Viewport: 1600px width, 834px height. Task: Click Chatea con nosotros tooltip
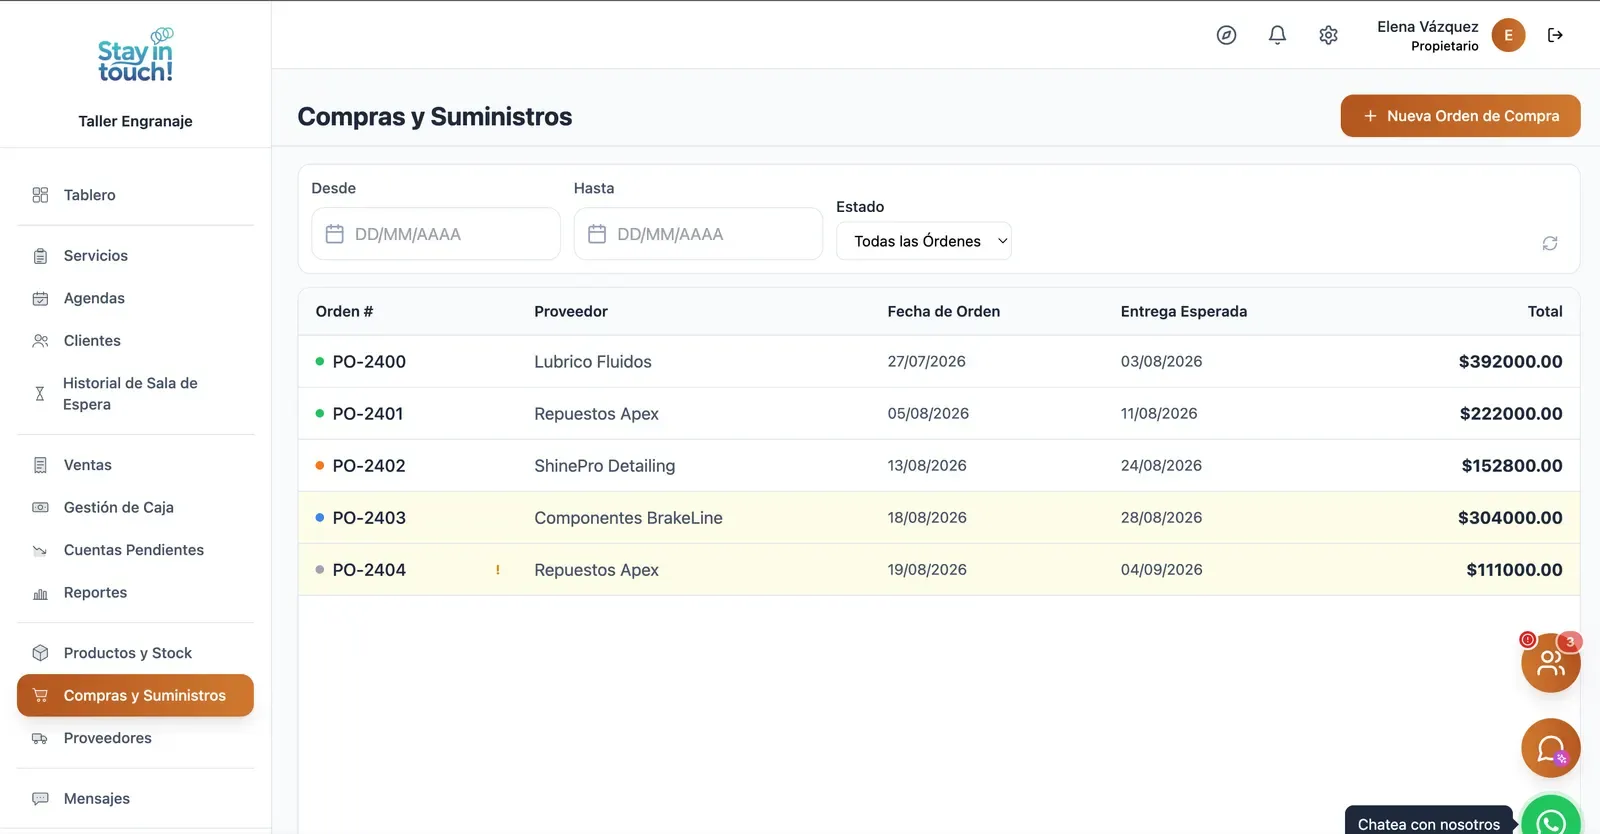(1428, 822)
